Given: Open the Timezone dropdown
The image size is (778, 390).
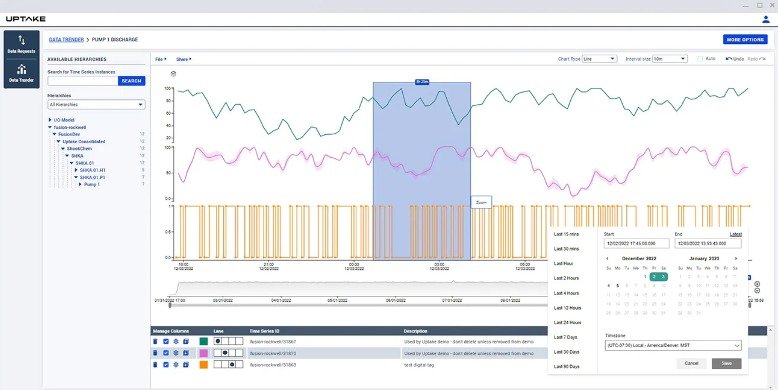Looking at the screenshot, I should (x=673, y=345).
